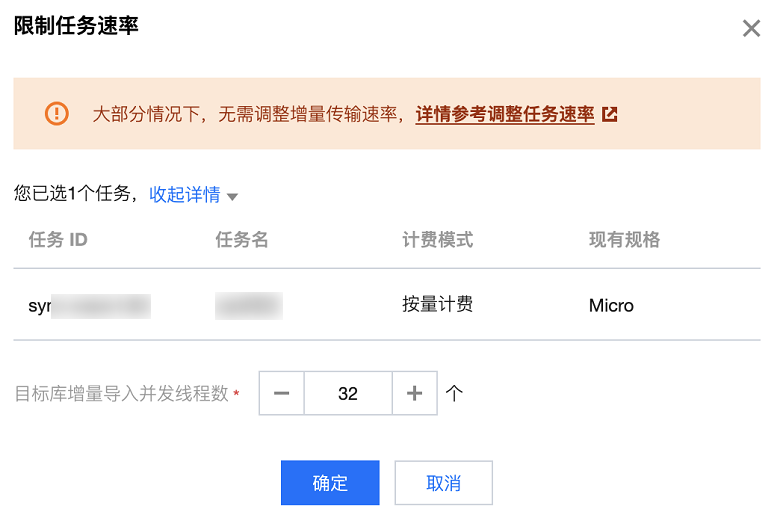Click the 目标库增量导入并发线程数 label
Viewport: 780px width, 518px height.
[x=122, y=394]
